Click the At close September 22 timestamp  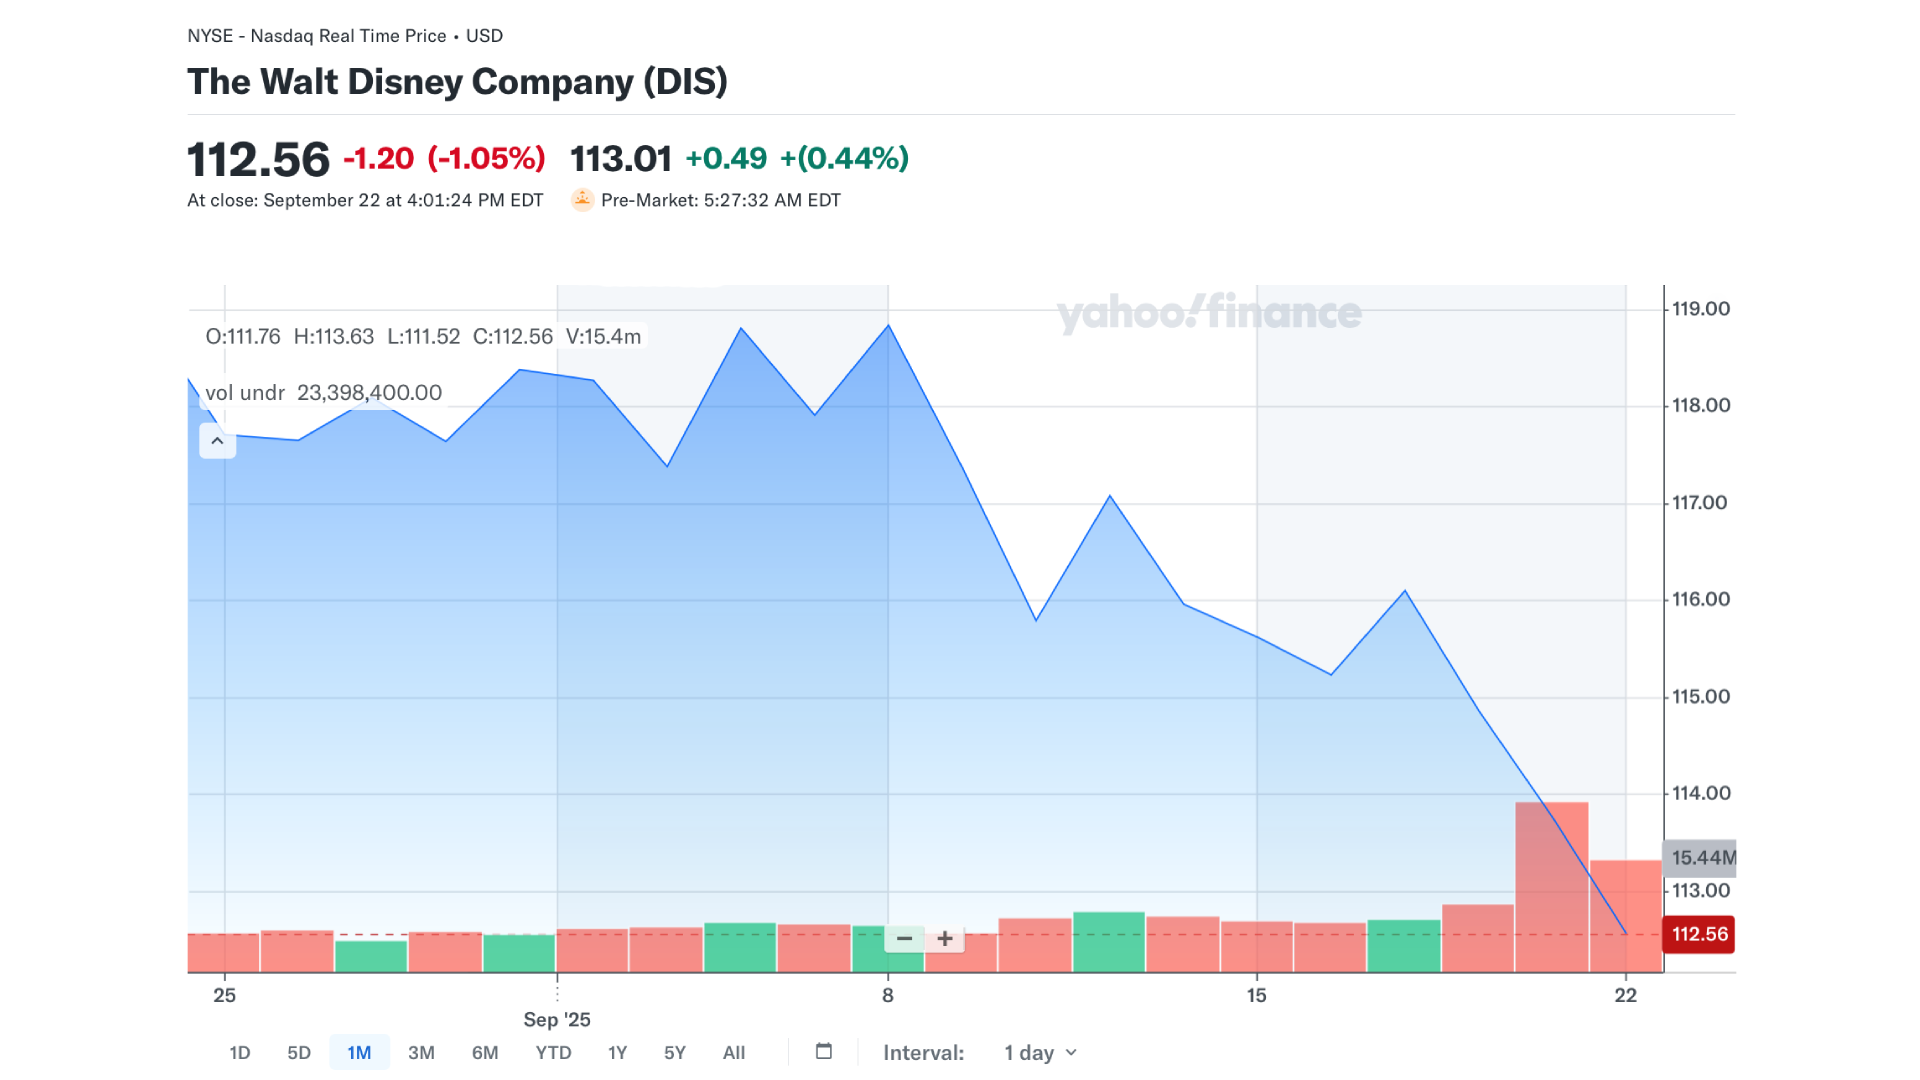click(365, 200)
